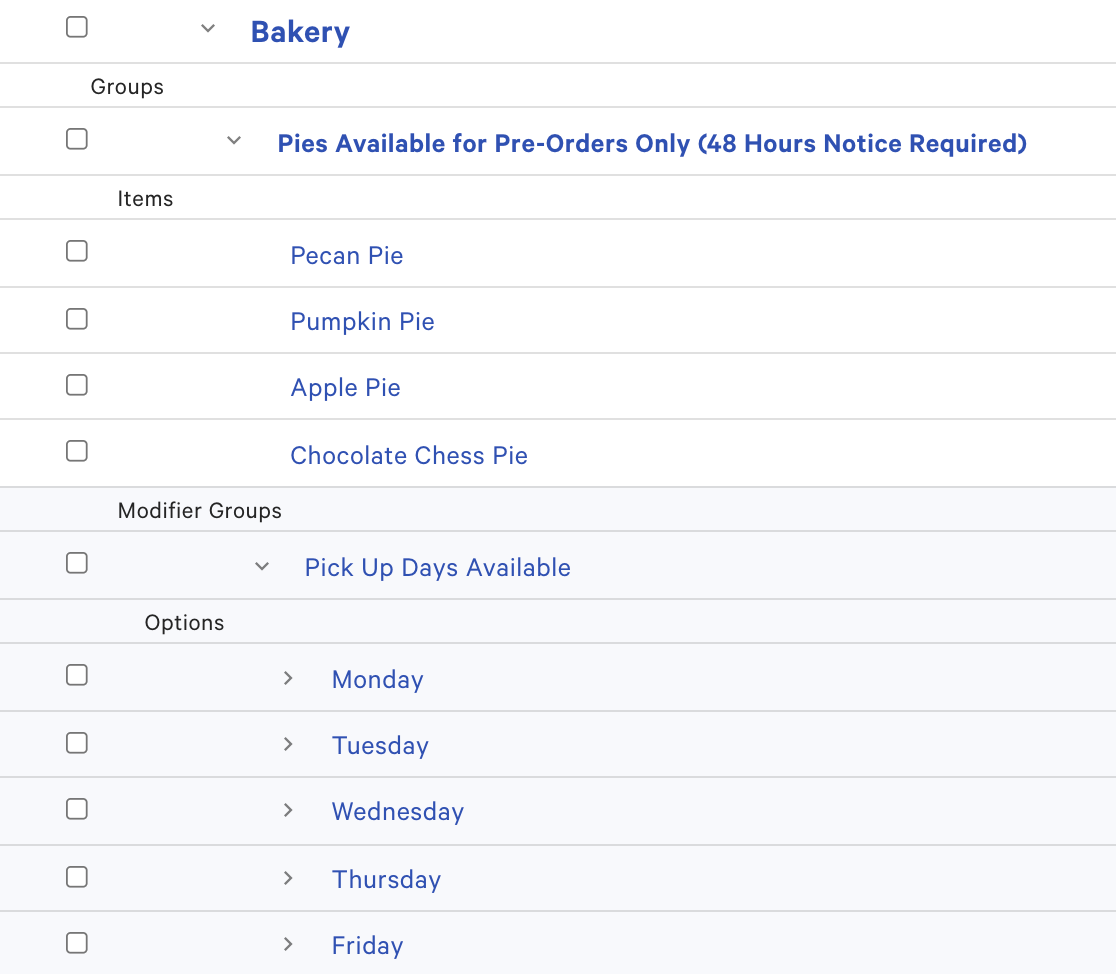Image resolution: width=1116 pixels, height=974 pixels.
Task: Open the Pies Available for Pre-Orders group
Action: [651, 143]
